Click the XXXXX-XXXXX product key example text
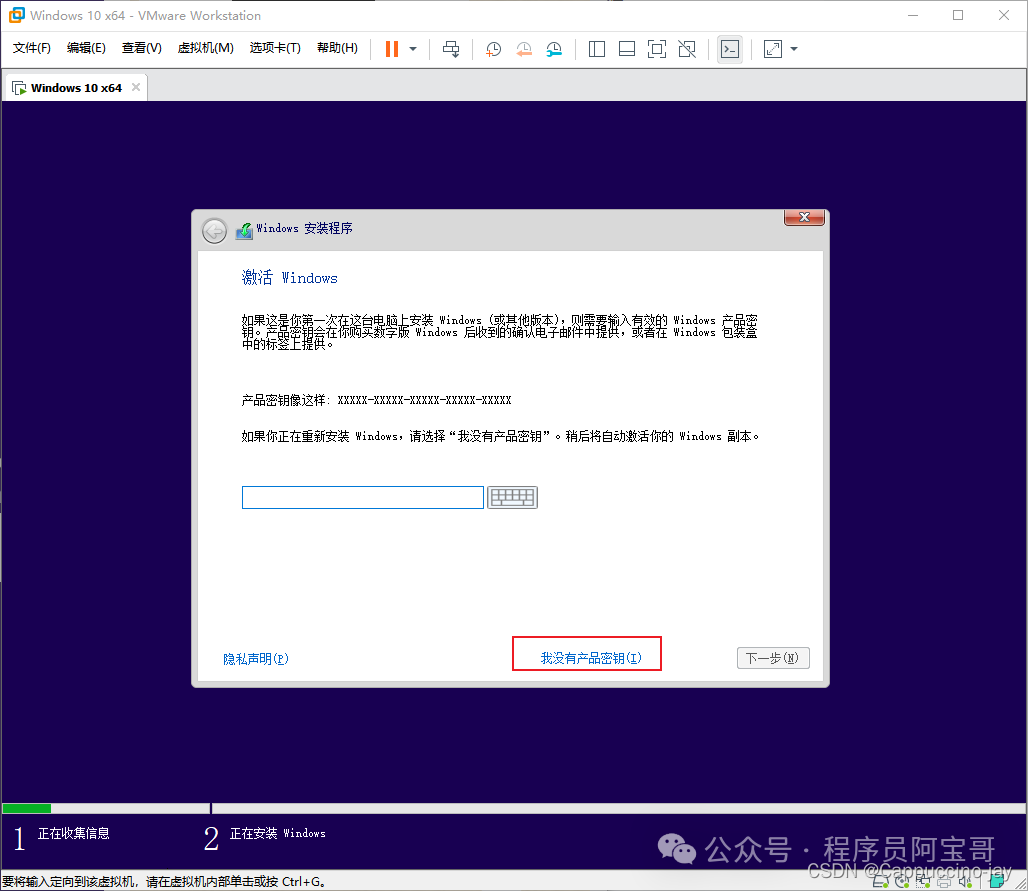 pos(424,400)
